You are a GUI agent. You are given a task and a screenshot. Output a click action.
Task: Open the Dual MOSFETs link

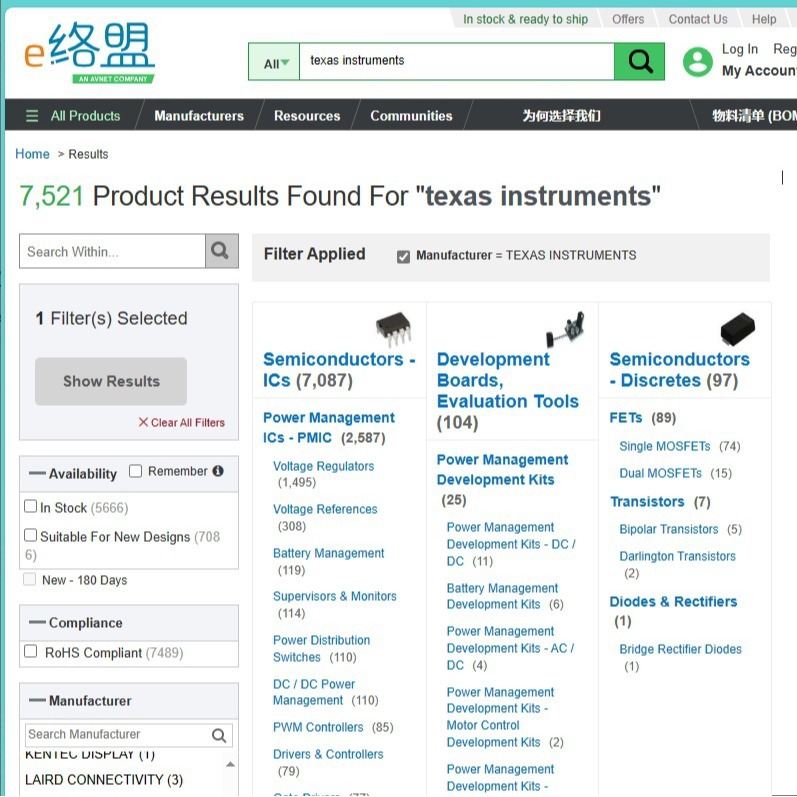click(660, 473)
